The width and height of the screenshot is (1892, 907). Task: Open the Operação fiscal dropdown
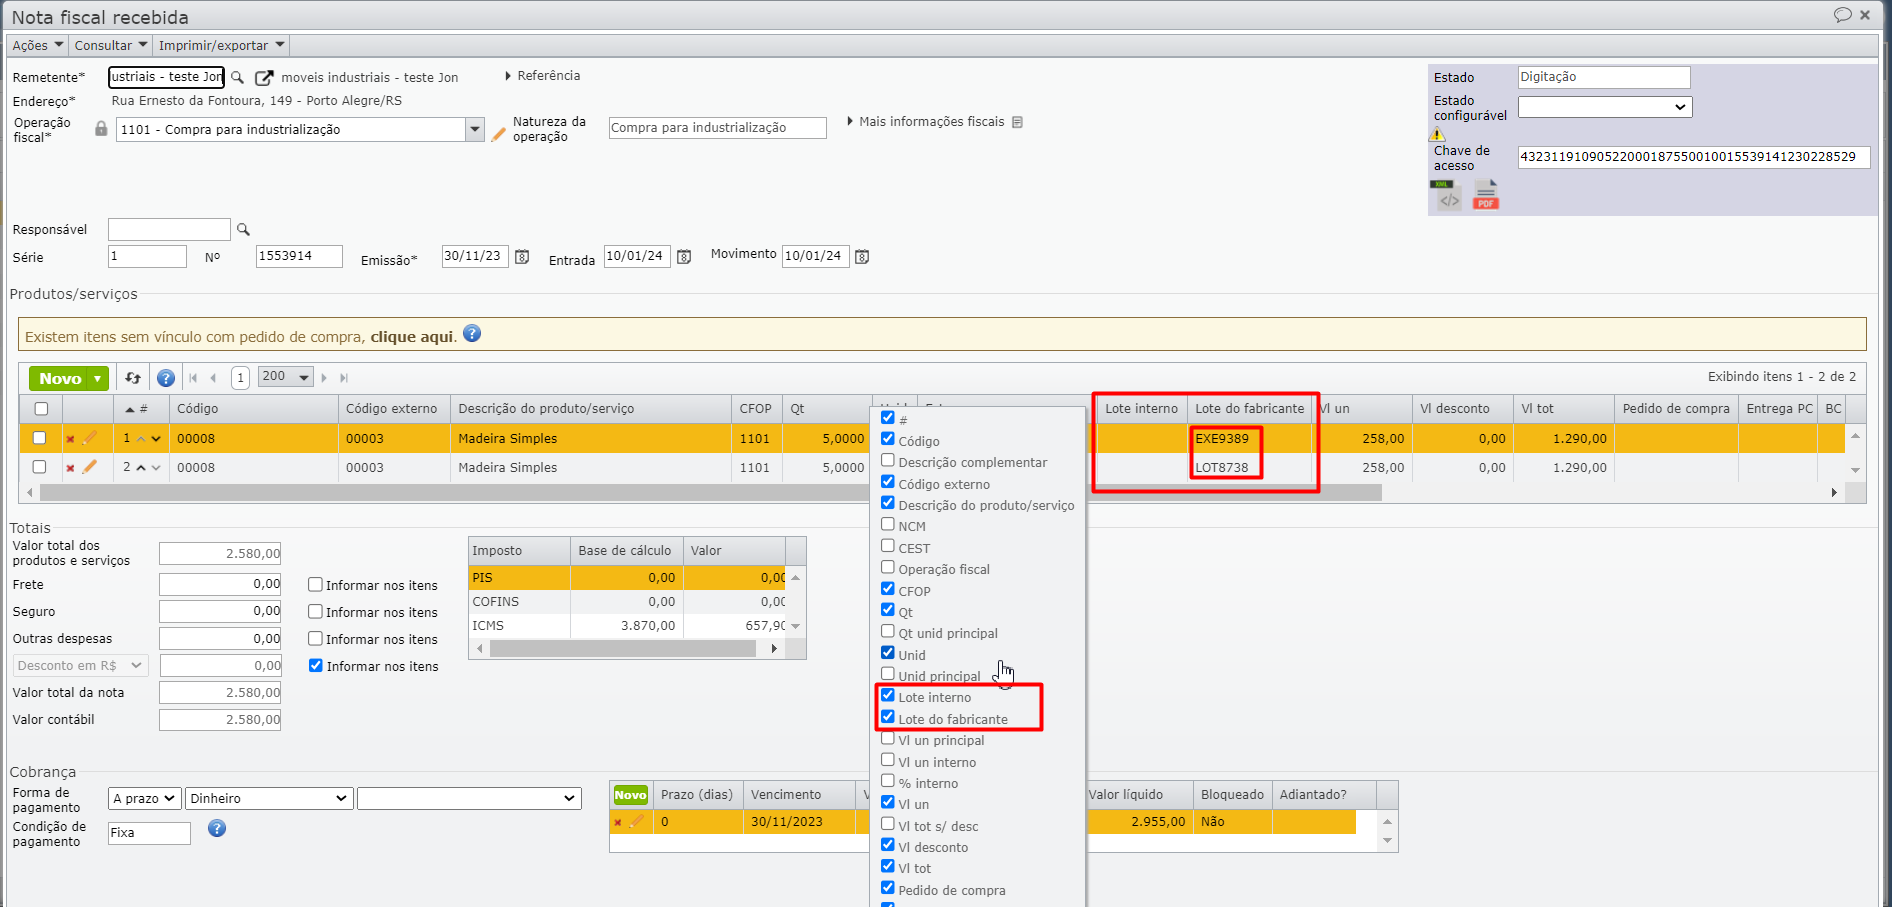pyautogui.click(x=475, y=130)
